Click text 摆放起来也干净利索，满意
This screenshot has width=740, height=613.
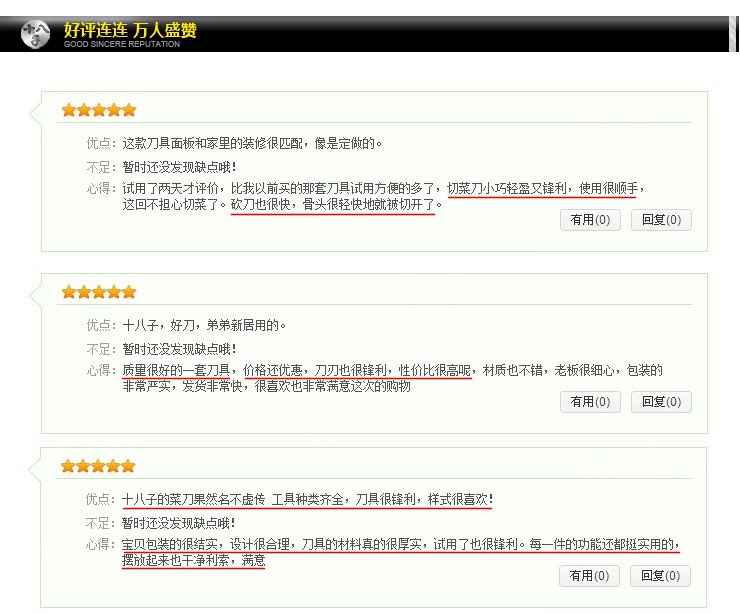coord(193,561)
